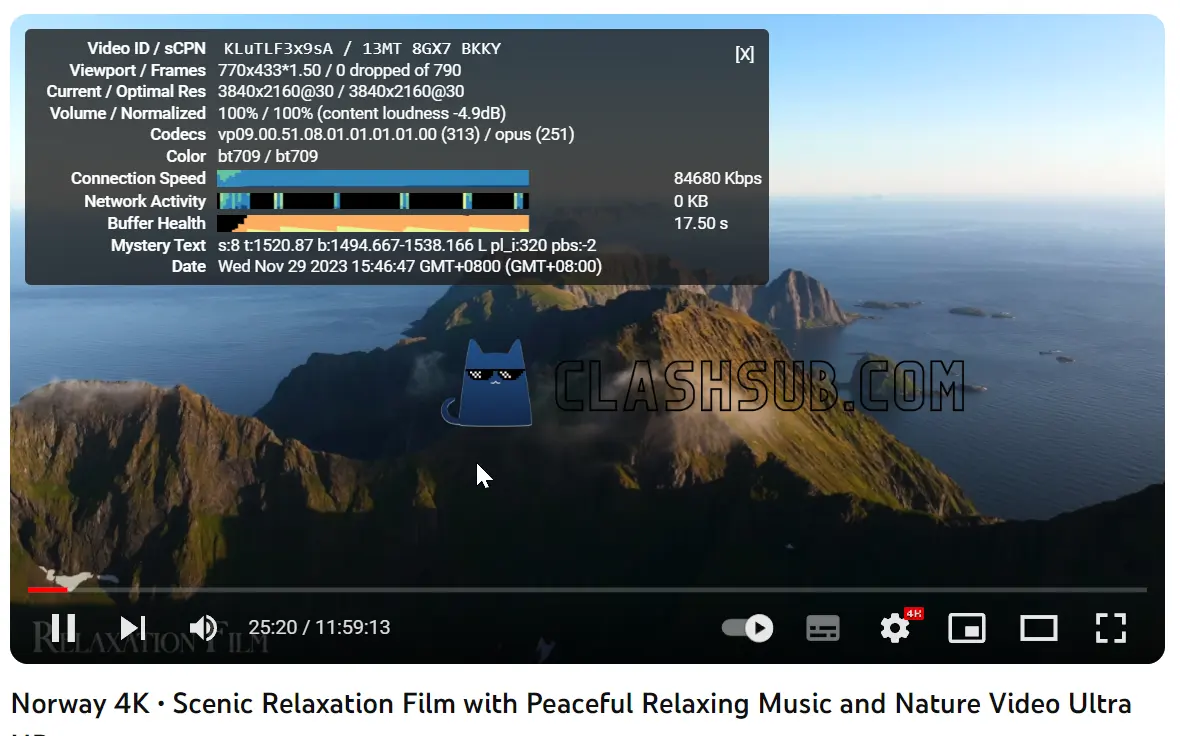This screenshot has width=1180, height=736.
Task: Pause the video playback
Action: tap(63, 628)
